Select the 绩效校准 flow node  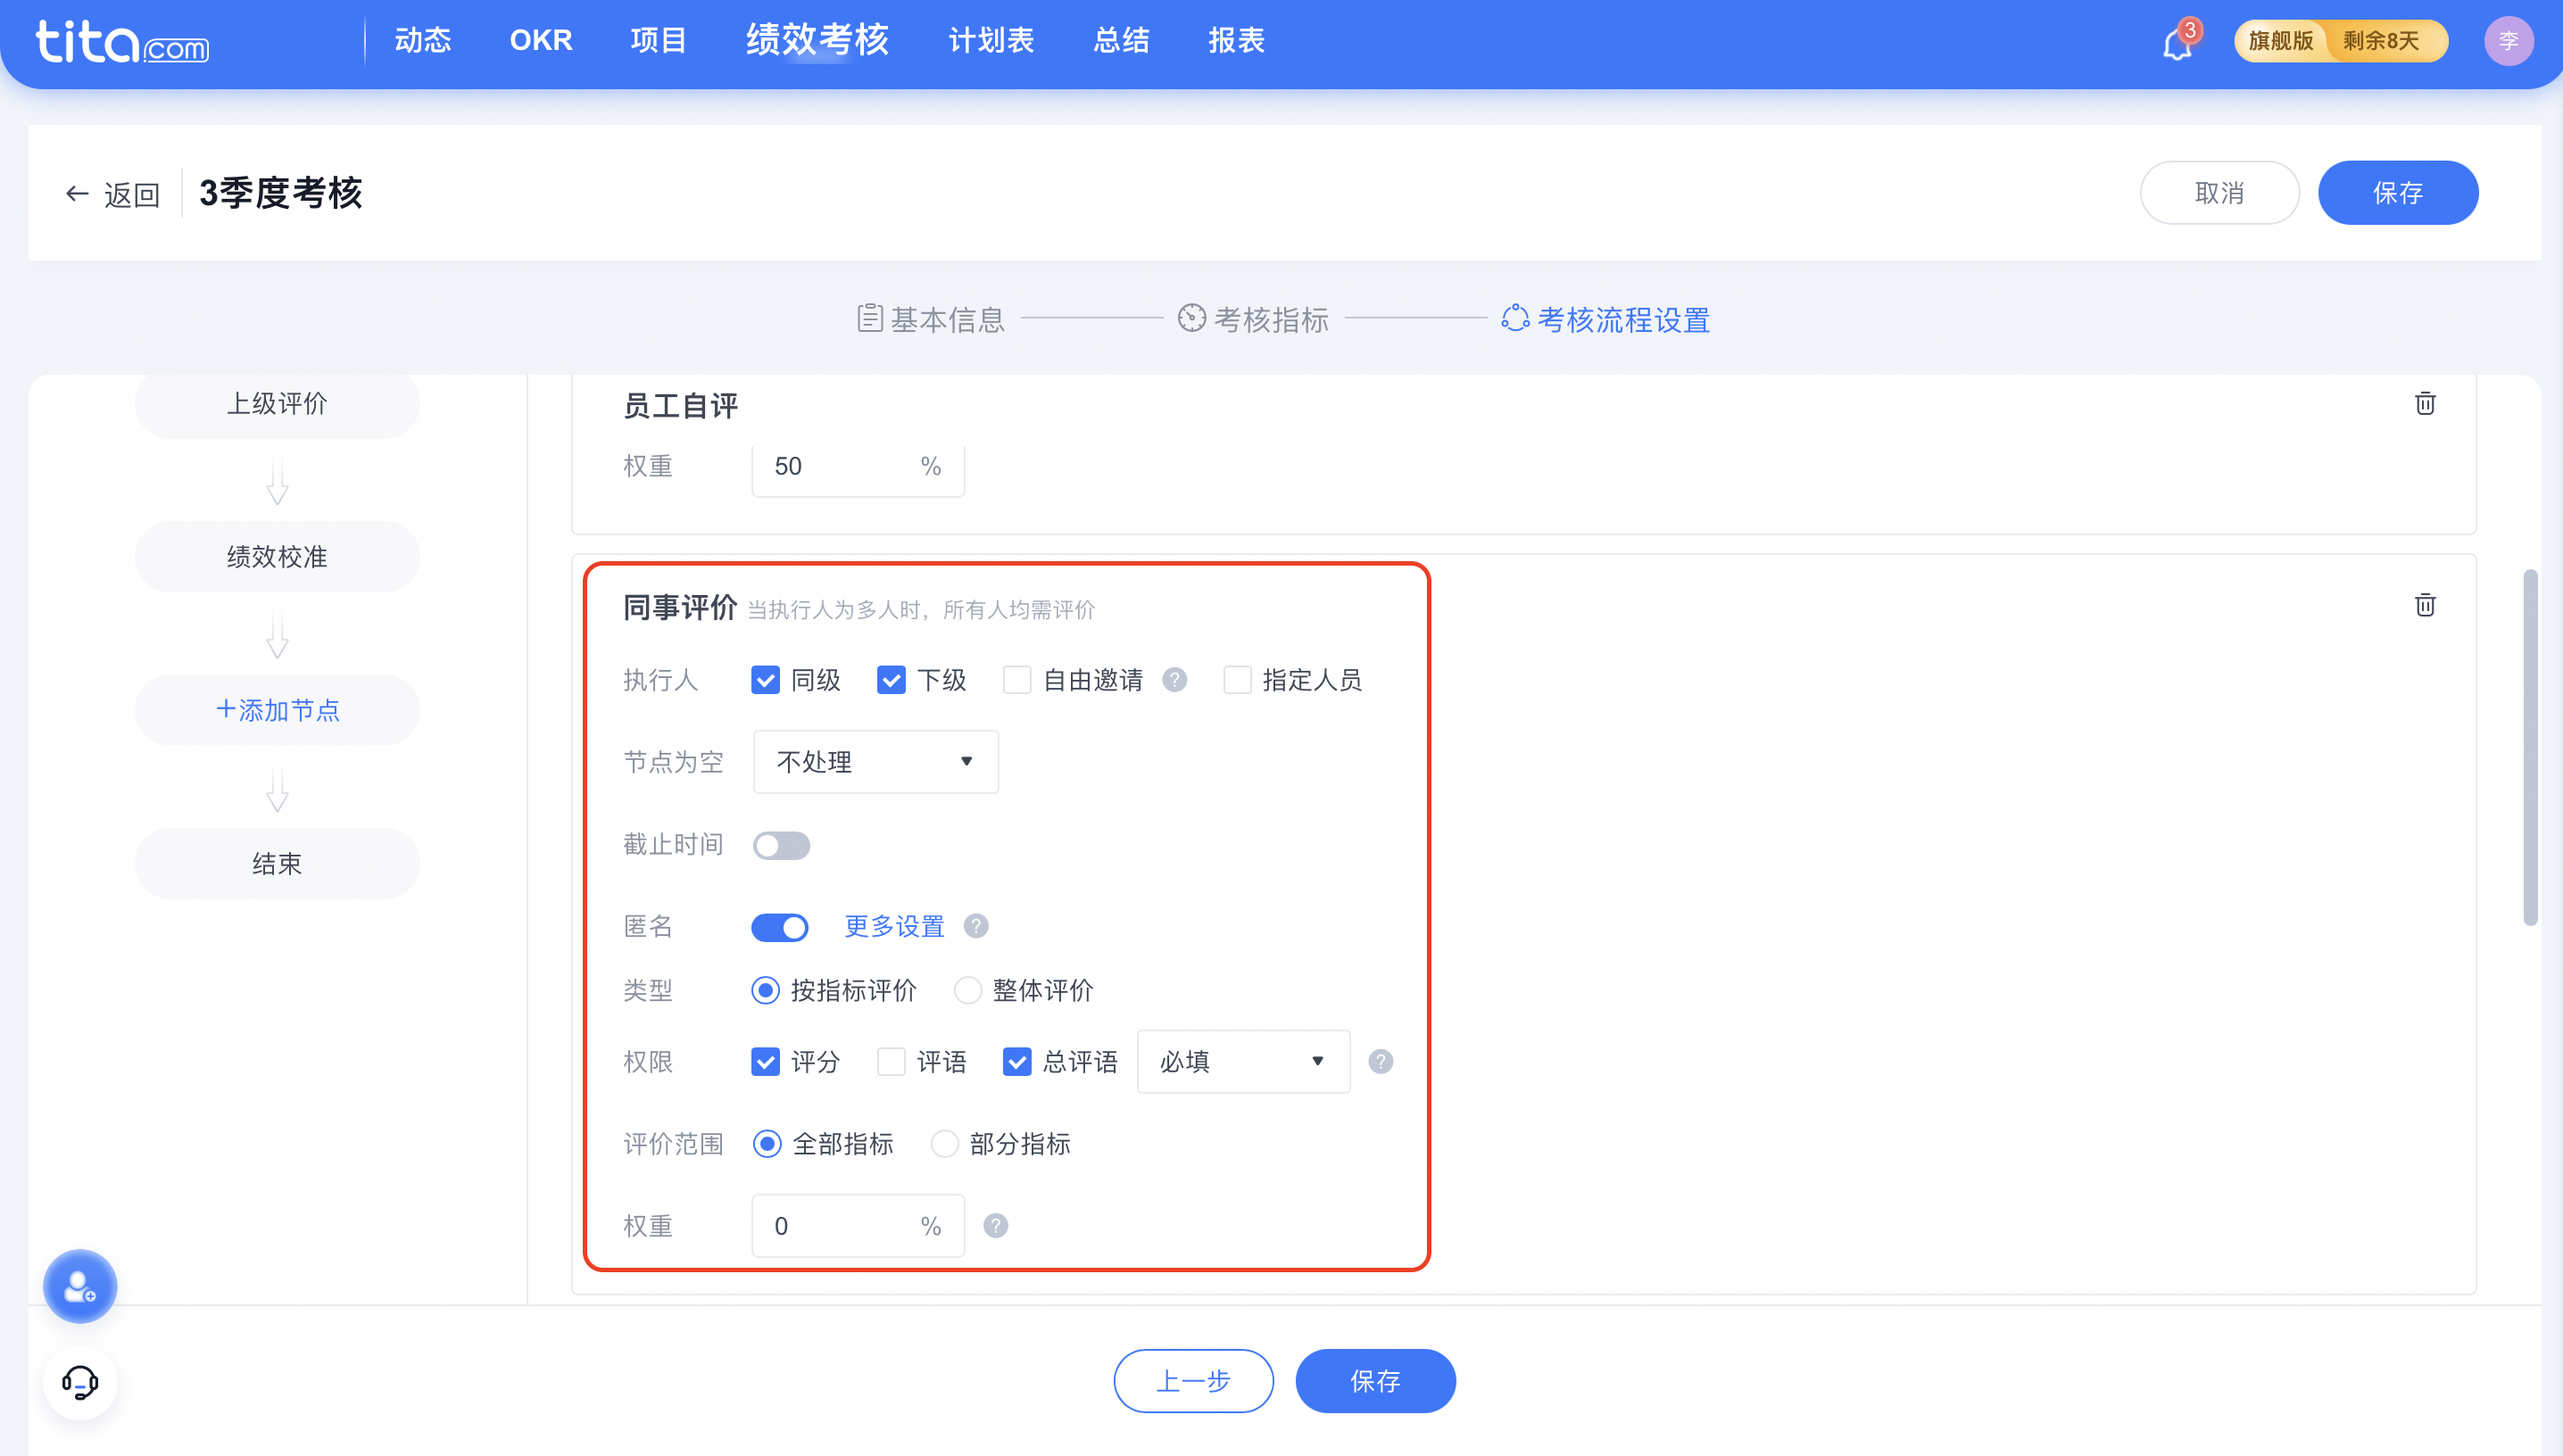coord(277,557)
